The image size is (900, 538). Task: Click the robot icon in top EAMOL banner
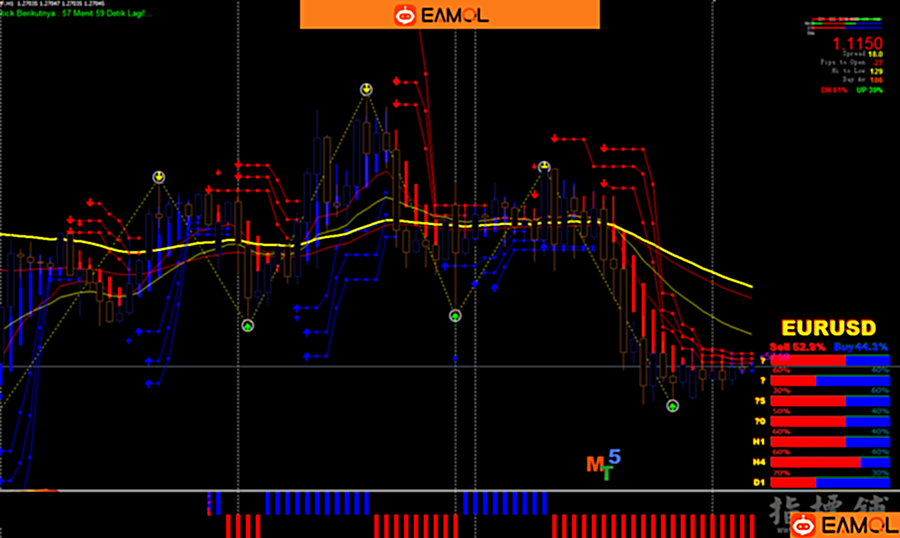click(406, 15)
